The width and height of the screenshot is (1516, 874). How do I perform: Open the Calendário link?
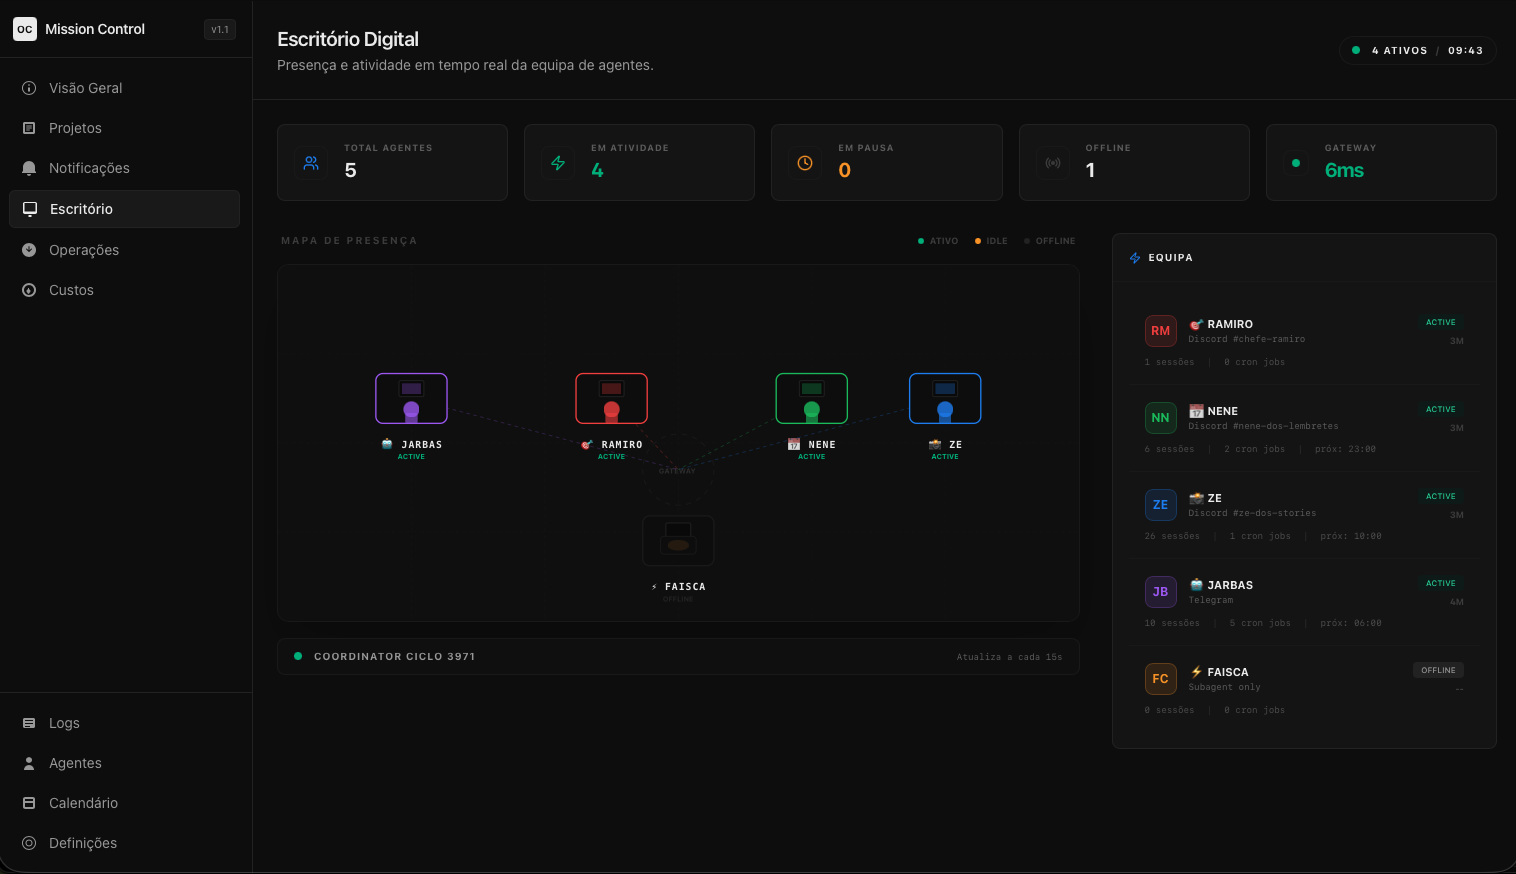coord(125,803)
